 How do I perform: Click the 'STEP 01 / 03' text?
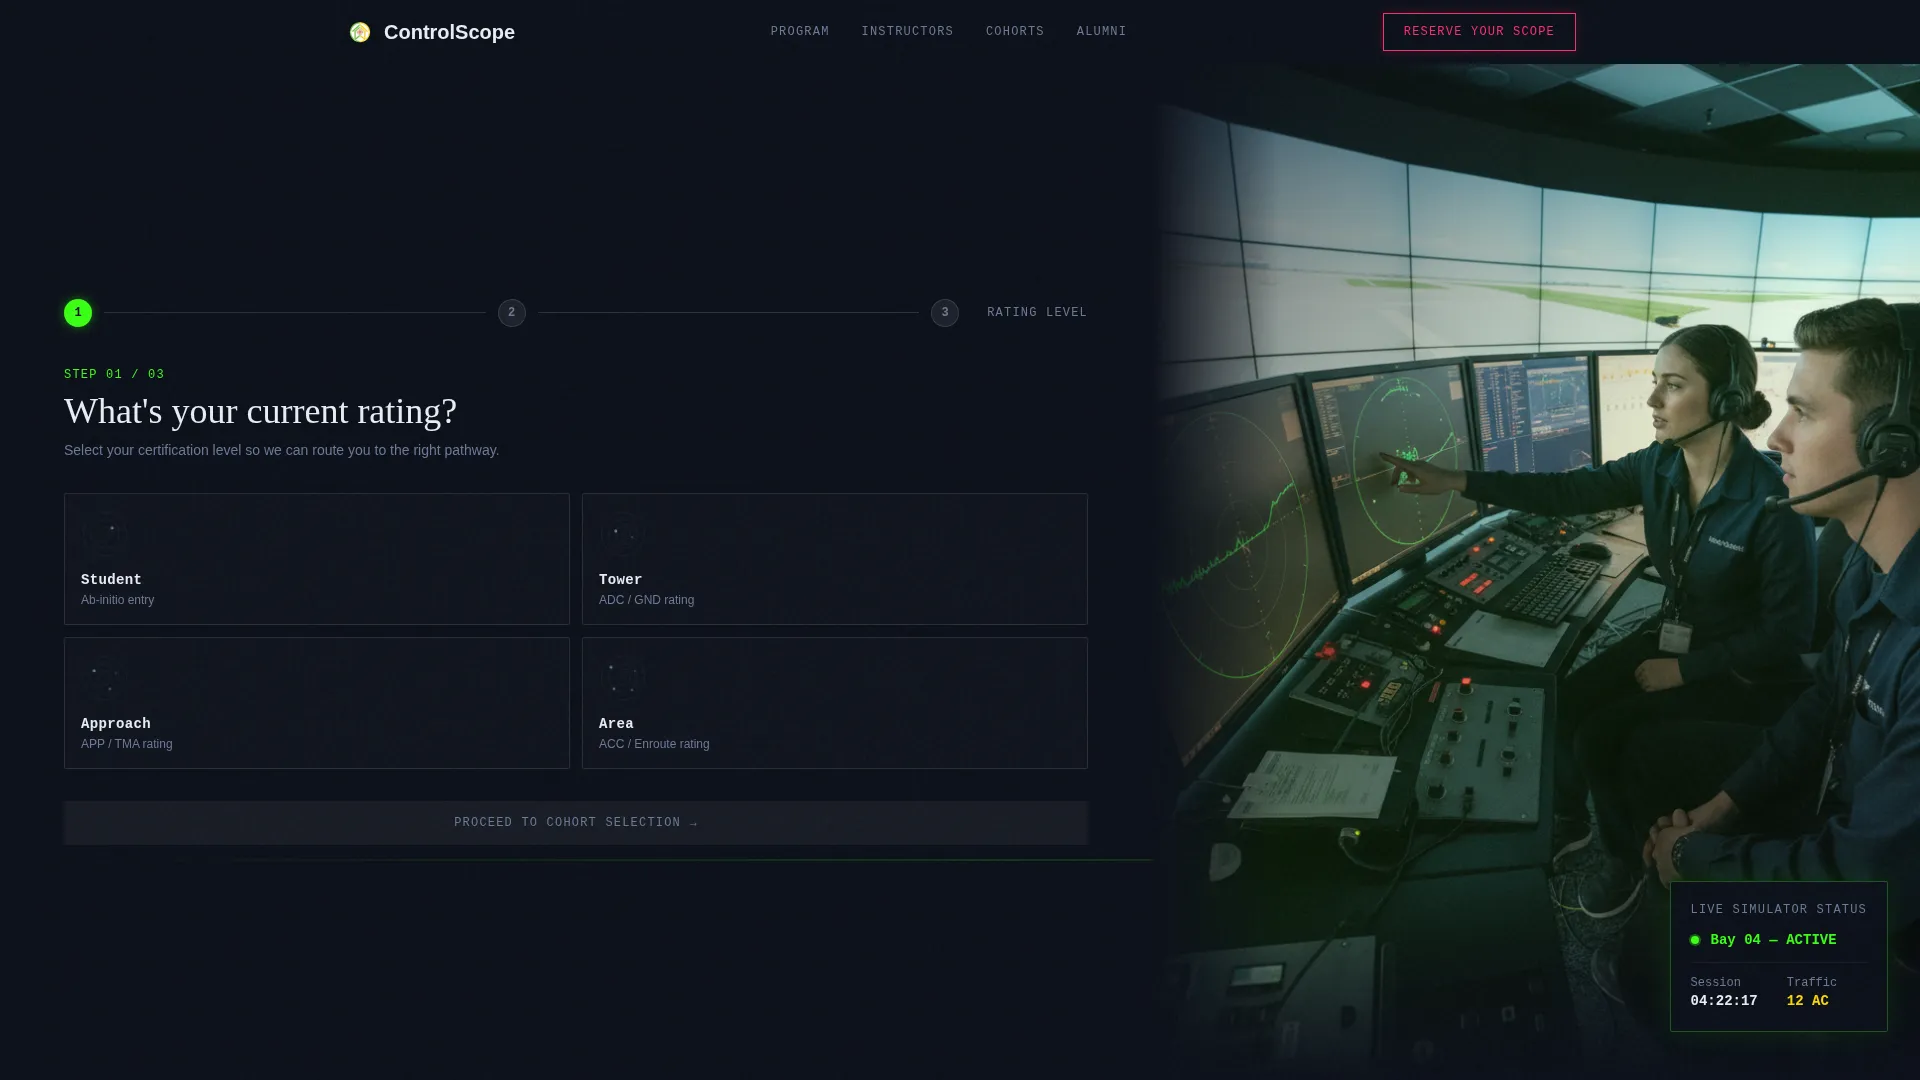114,375
